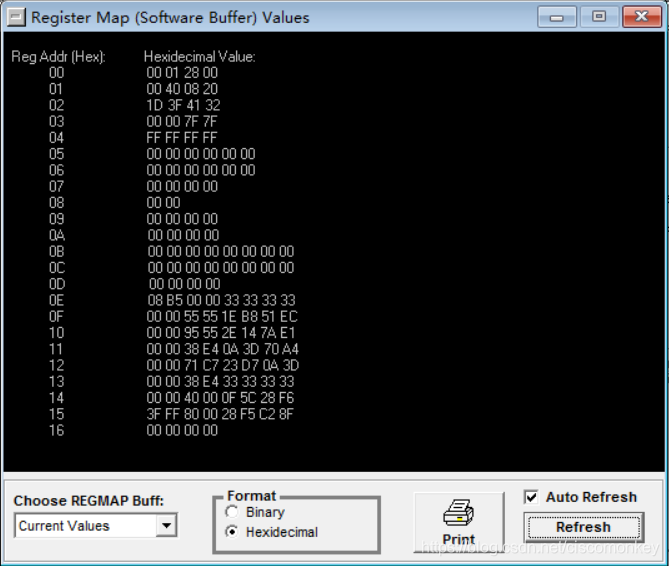
Task: Select value '00 40 08 20' of register 01
Action: (182, 89)
